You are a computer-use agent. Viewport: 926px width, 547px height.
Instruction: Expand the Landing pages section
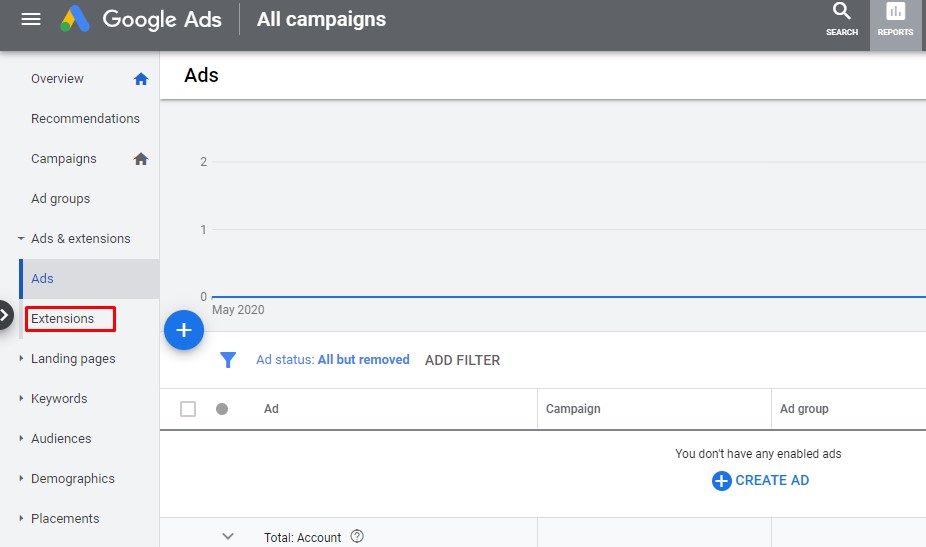pos(21,359)
